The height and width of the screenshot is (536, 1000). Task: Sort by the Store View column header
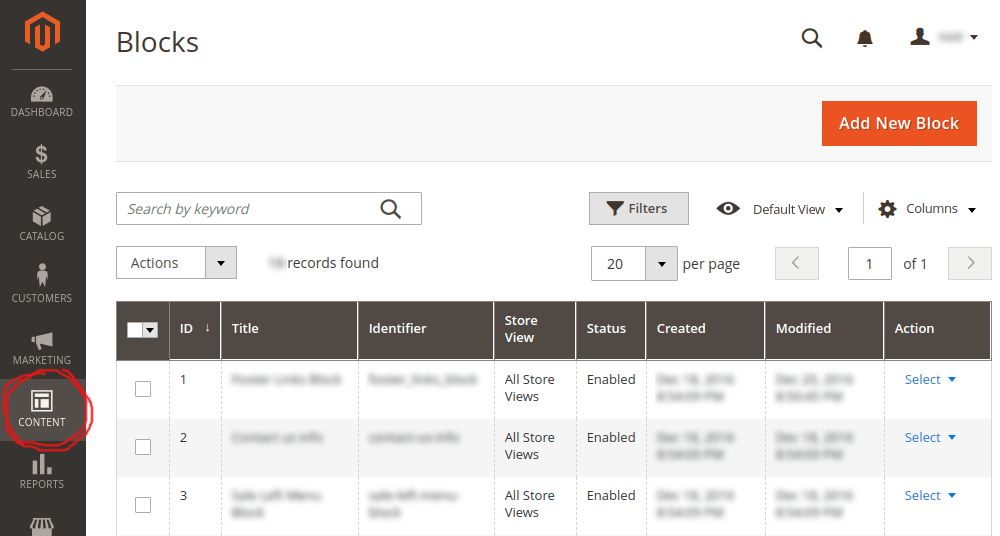[x=520, y=329]
